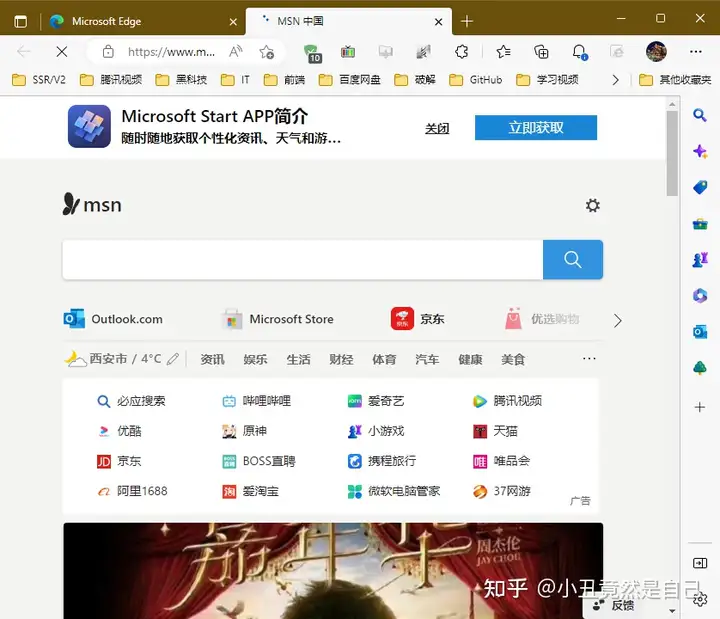Screen dimensions: 720x619
Task: Open sidebar Games chess icon
Action: pyautogui.click(x=700, y=259)
